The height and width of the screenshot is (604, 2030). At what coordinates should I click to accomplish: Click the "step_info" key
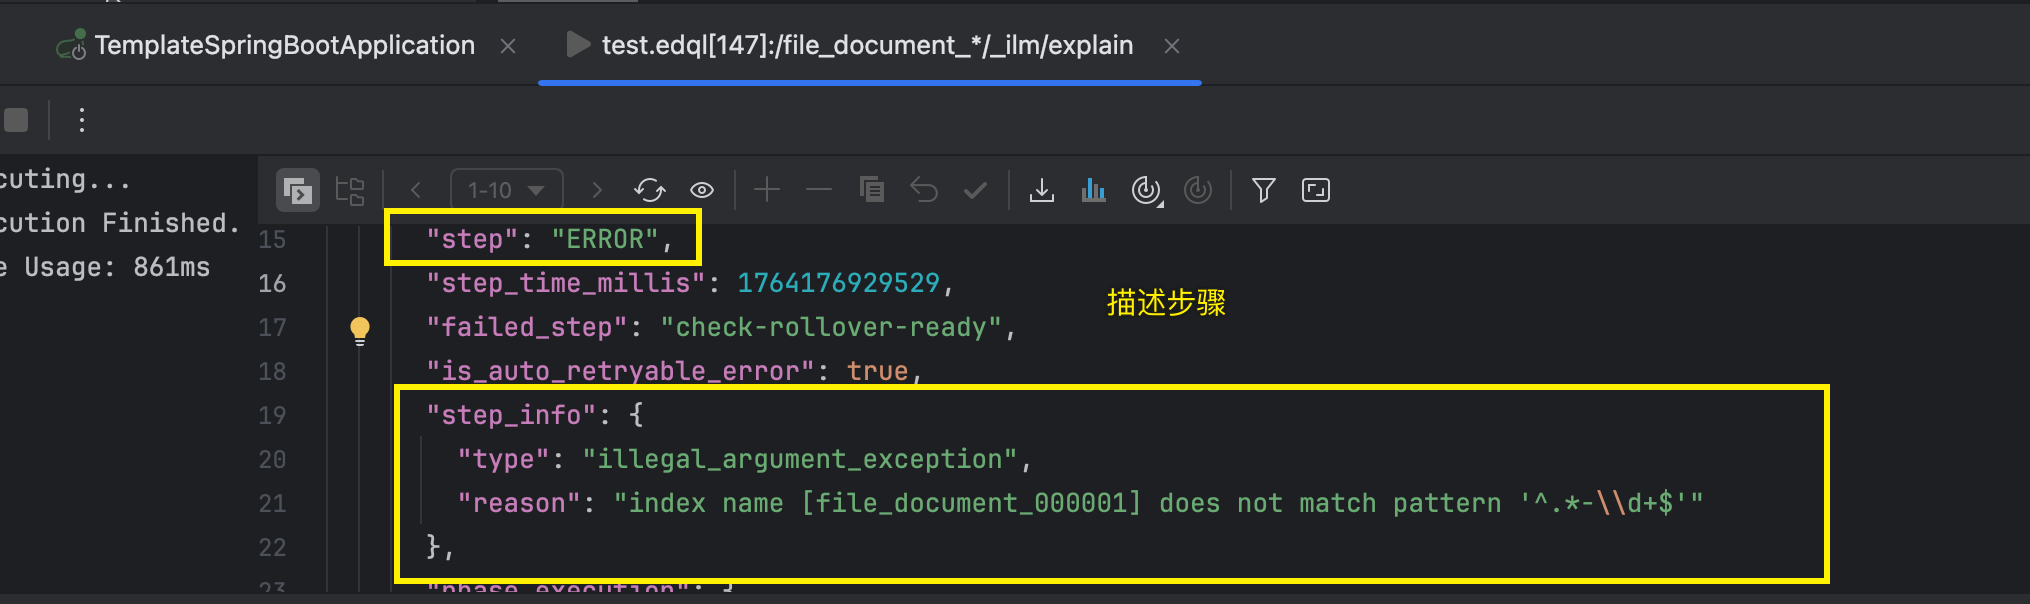512,415
